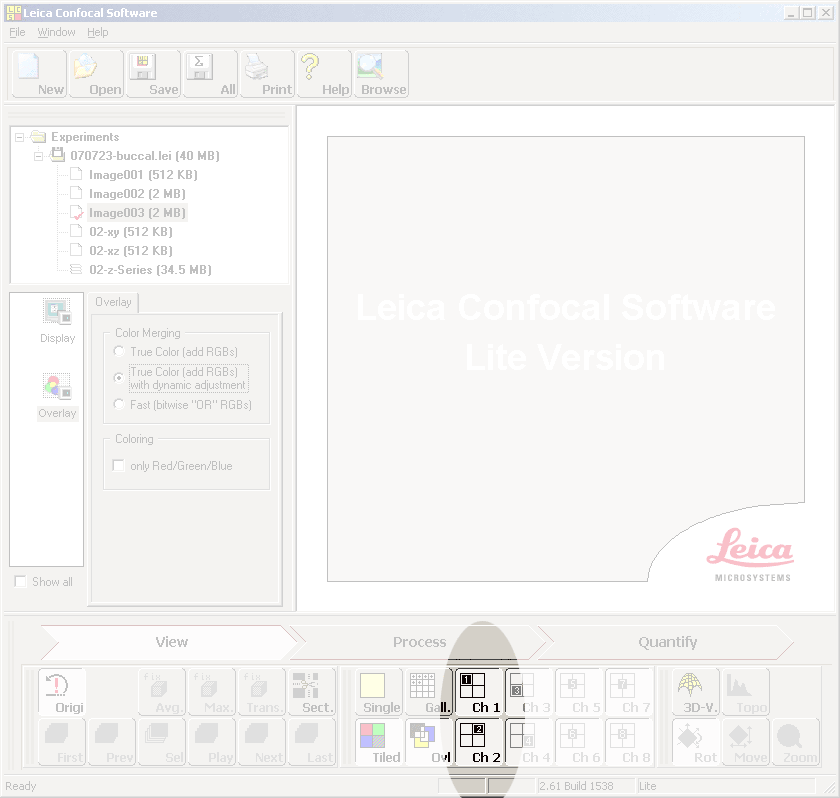Show channel Ch 7
The width and height of the screenshot is (840, 798).
(x=629, y=692)
